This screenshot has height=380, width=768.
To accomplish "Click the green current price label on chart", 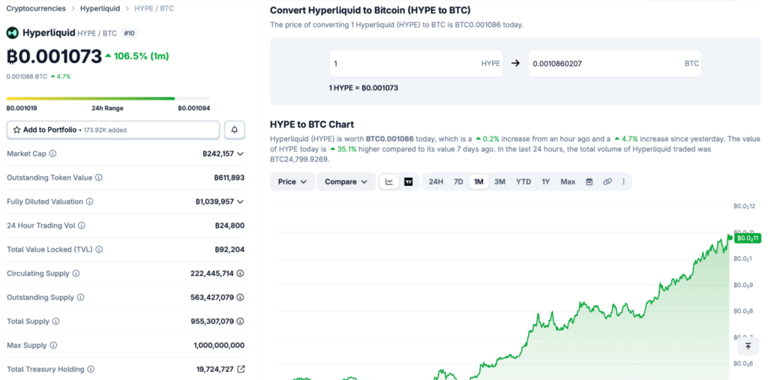I will click(748, 238).
